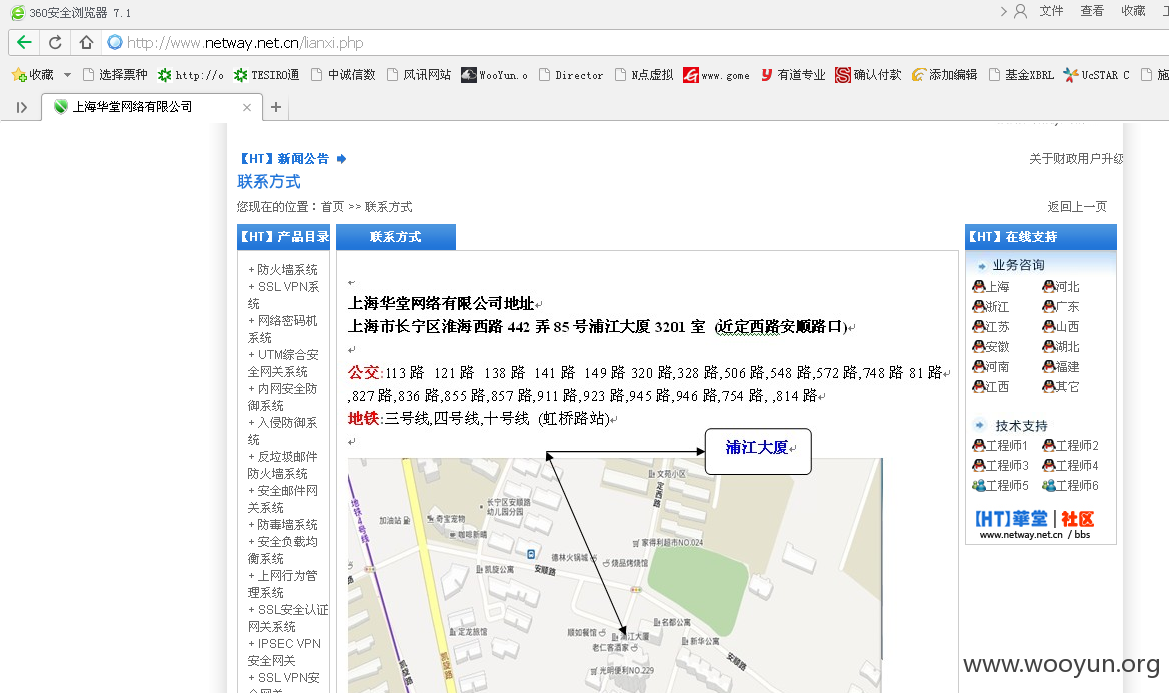Open the UcSTAR C bookmark

point(1097,75)
